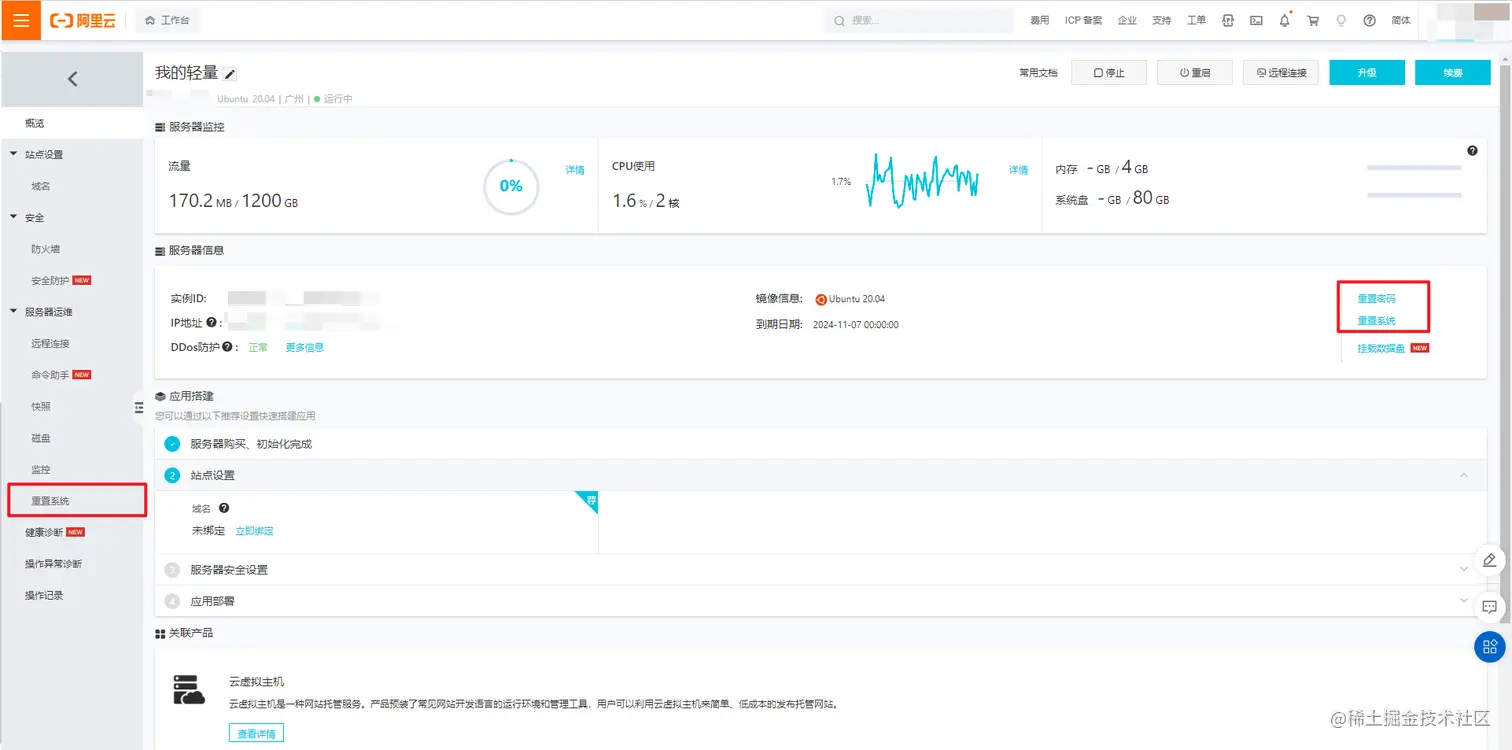1512x750 pixels.
Task: Click 重置系统 link in server info
Action: pyautogui.click(x=1376, y=321)
